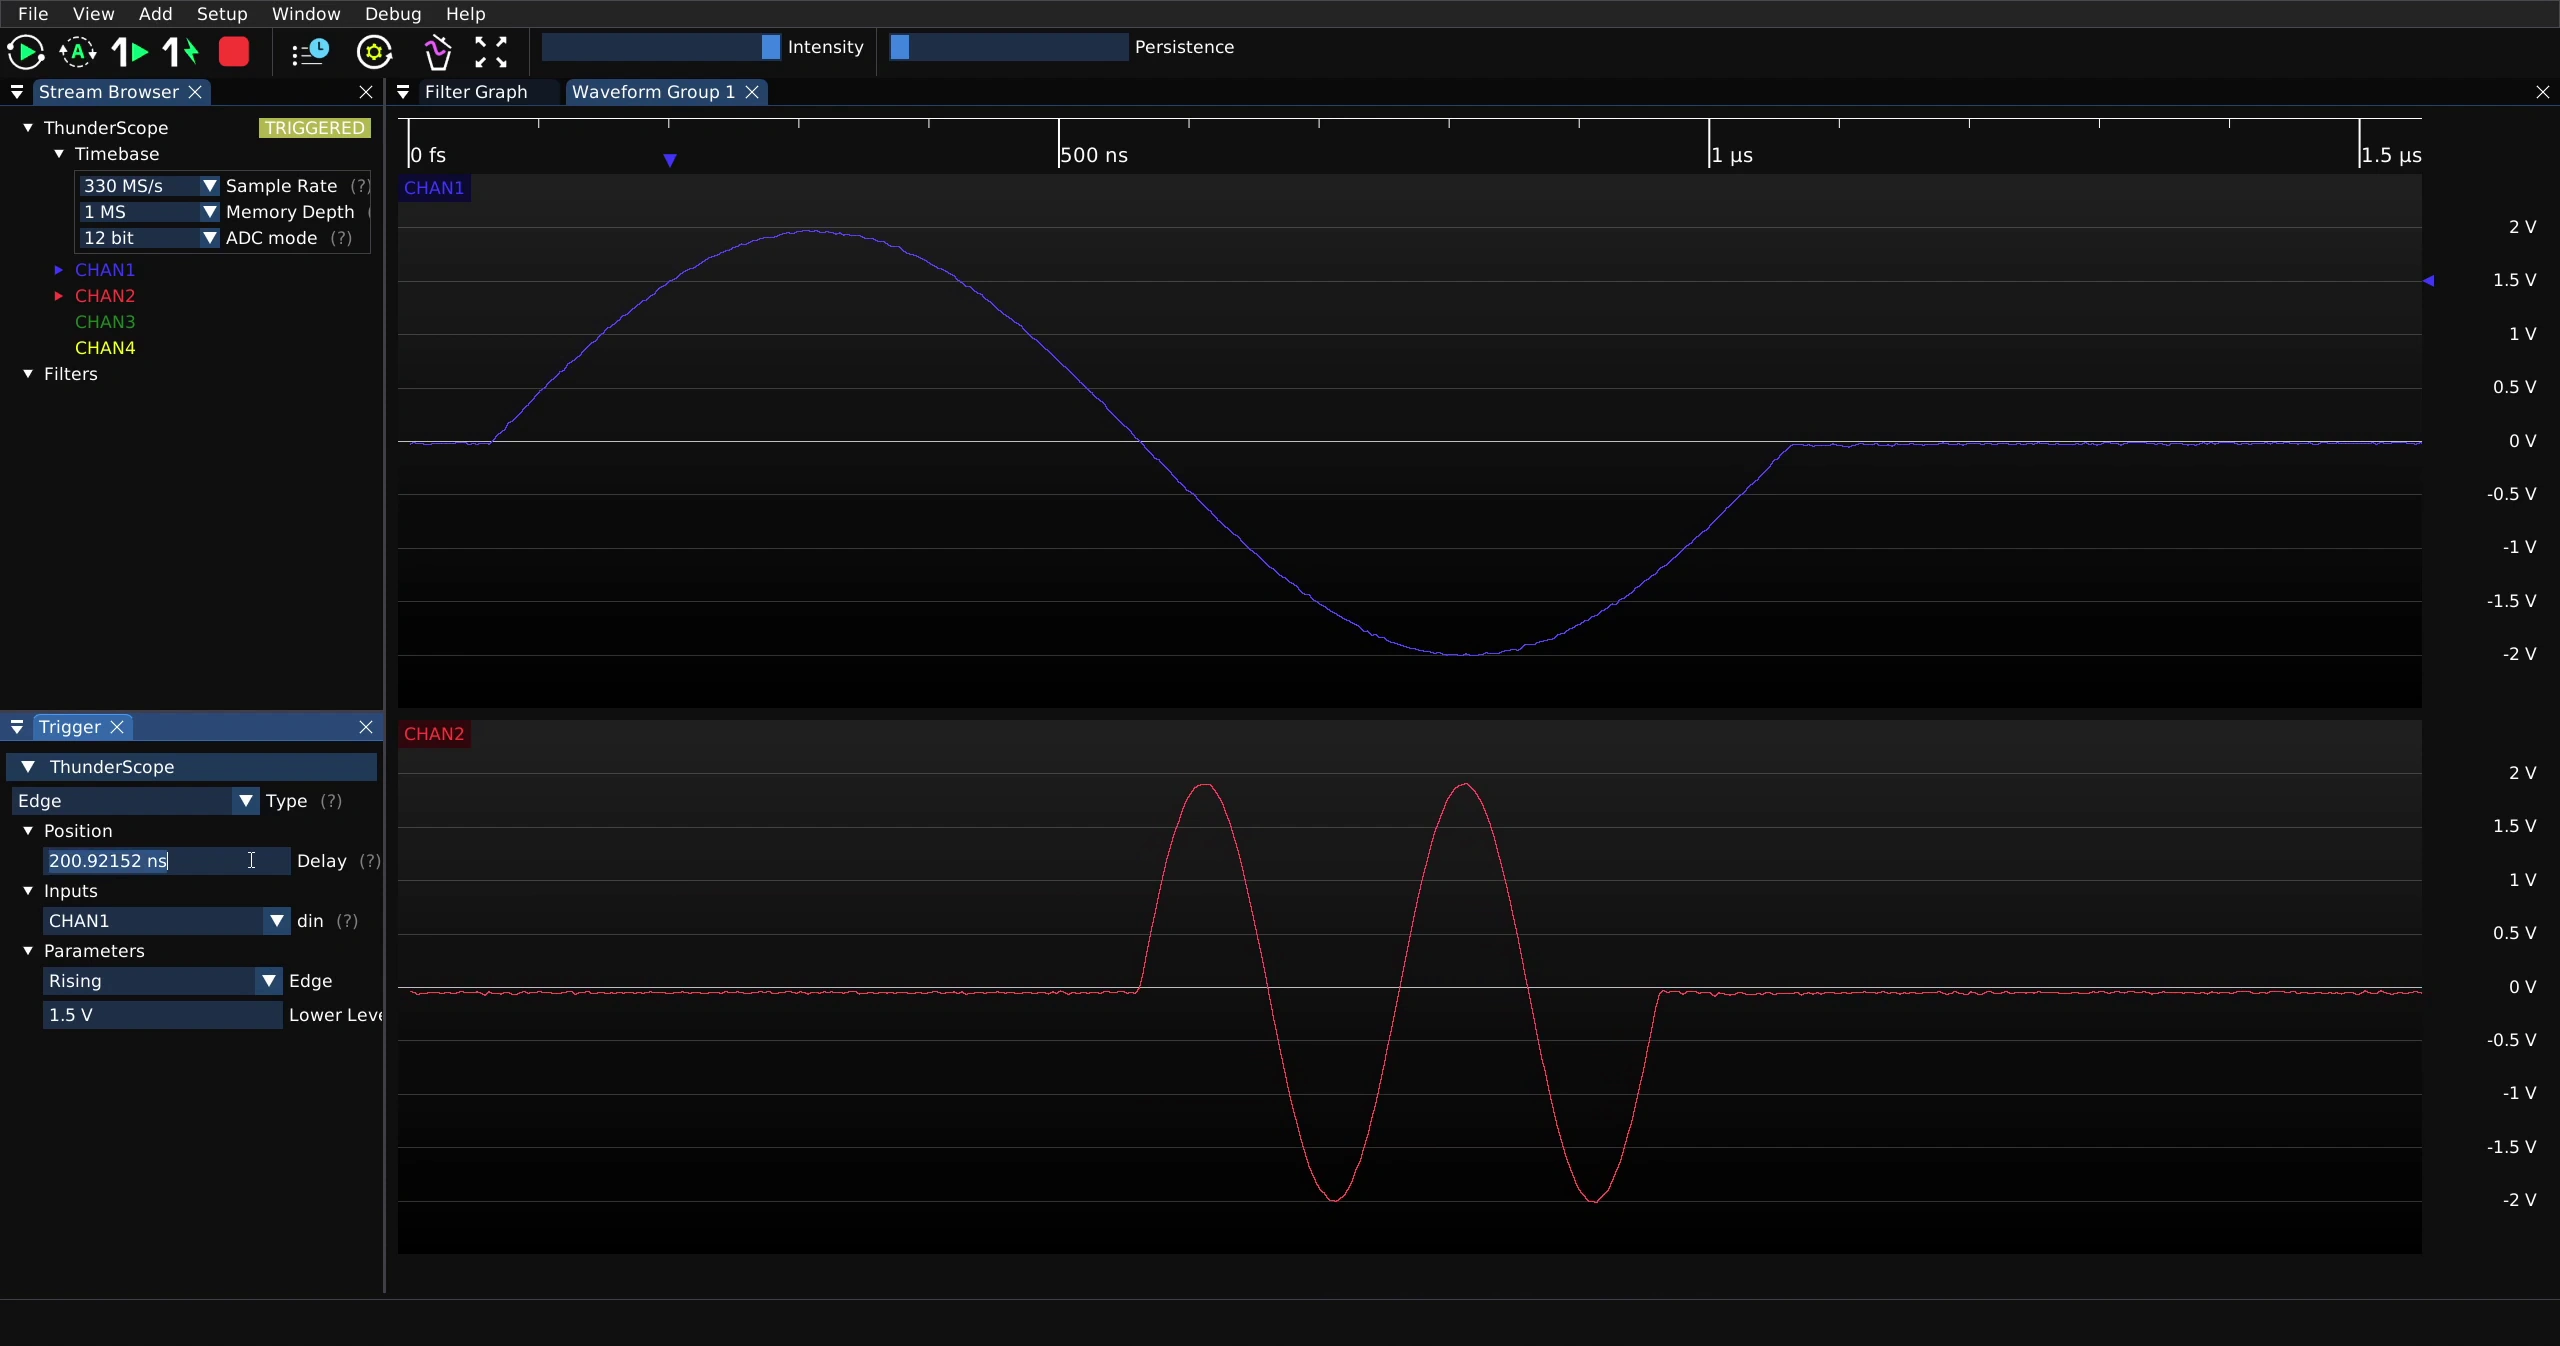Toggle fullscreen with the arrows icon
The width and height of the screenshot is (2560, 1346).
[491, 52]
